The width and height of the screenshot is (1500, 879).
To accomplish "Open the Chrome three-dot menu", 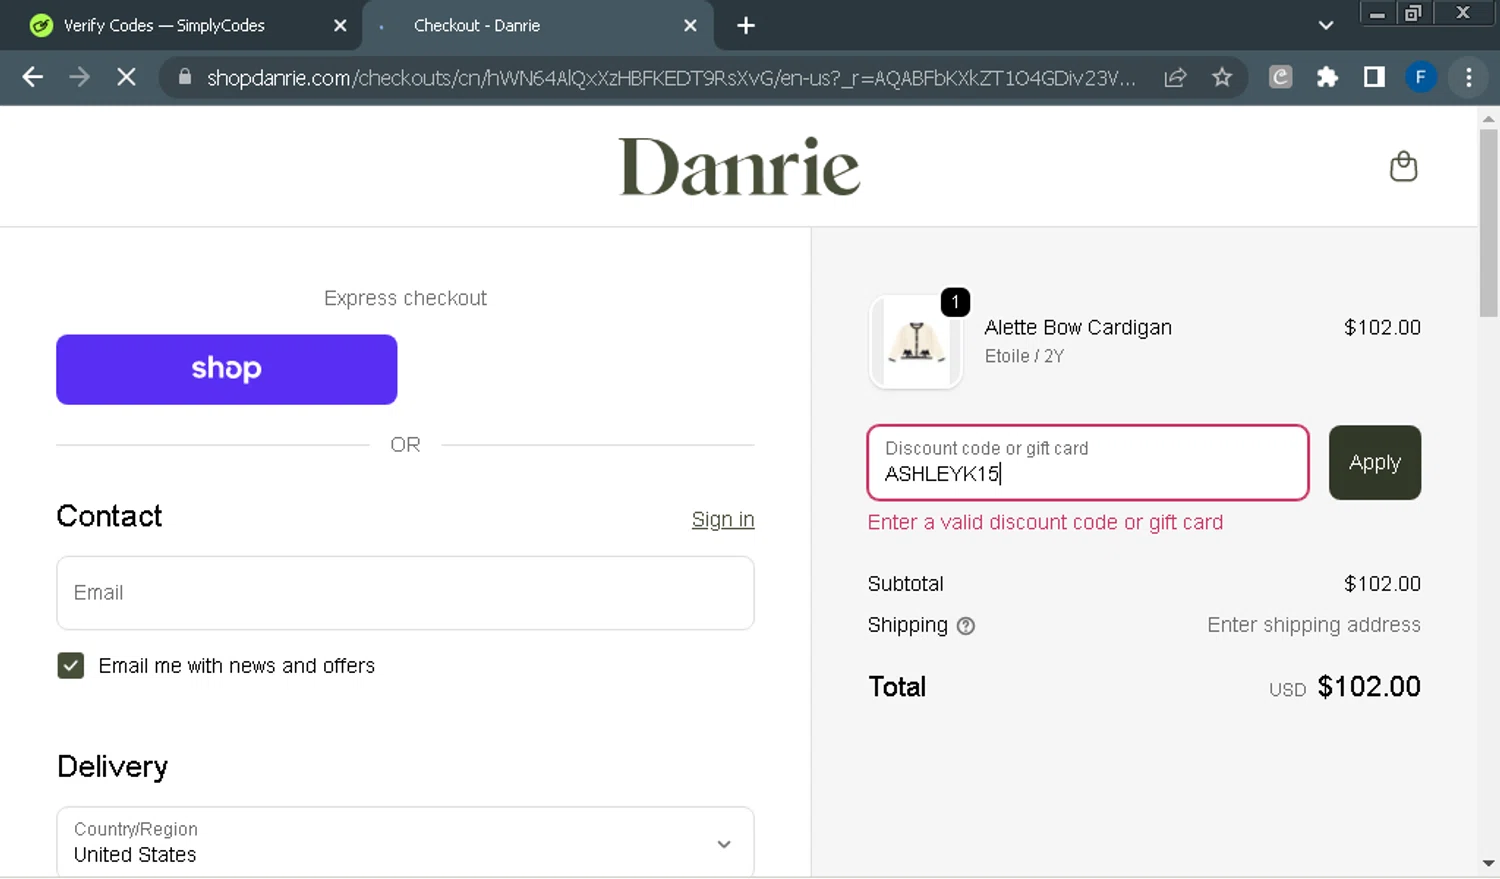I will tap(1468, 77).
